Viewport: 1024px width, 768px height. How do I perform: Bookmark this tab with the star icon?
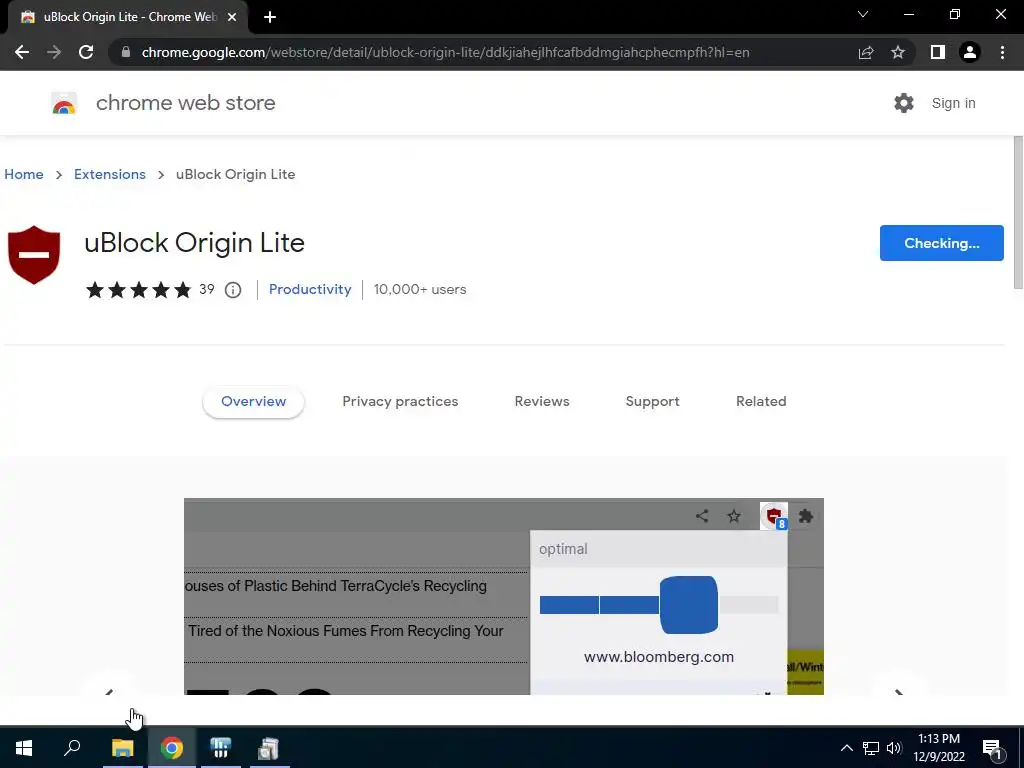898,52
